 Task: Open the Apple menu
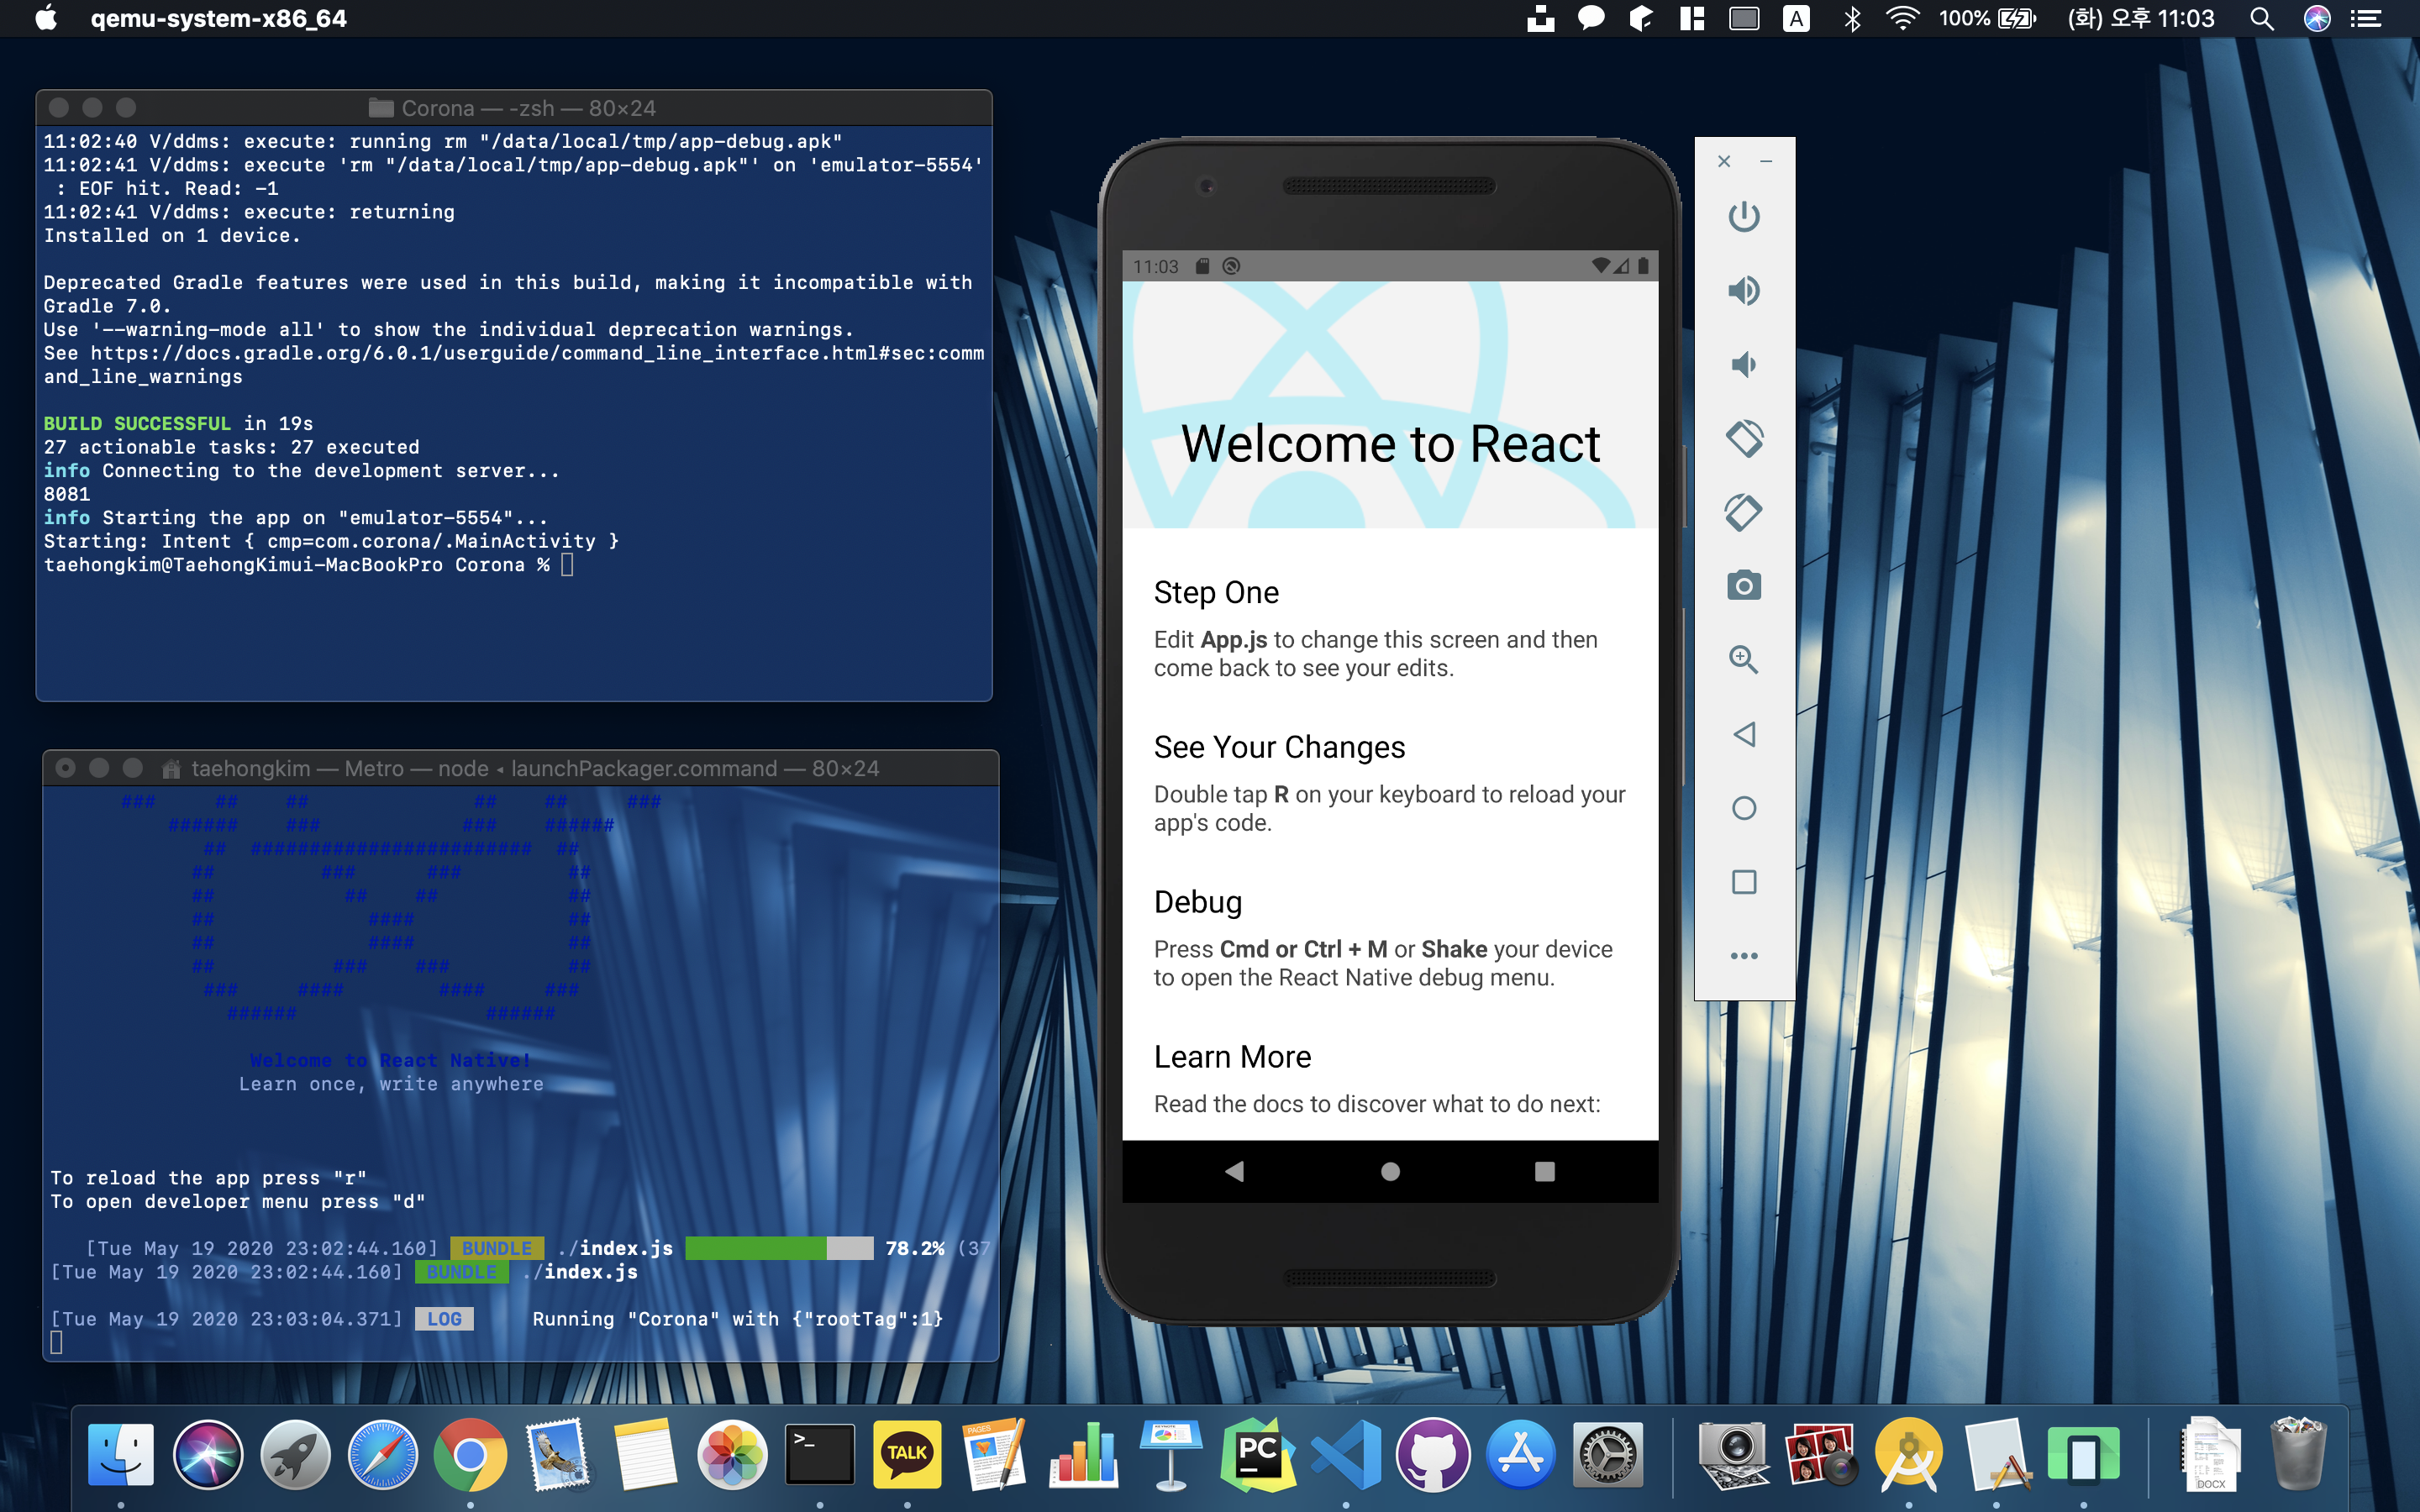coord(46,19)
